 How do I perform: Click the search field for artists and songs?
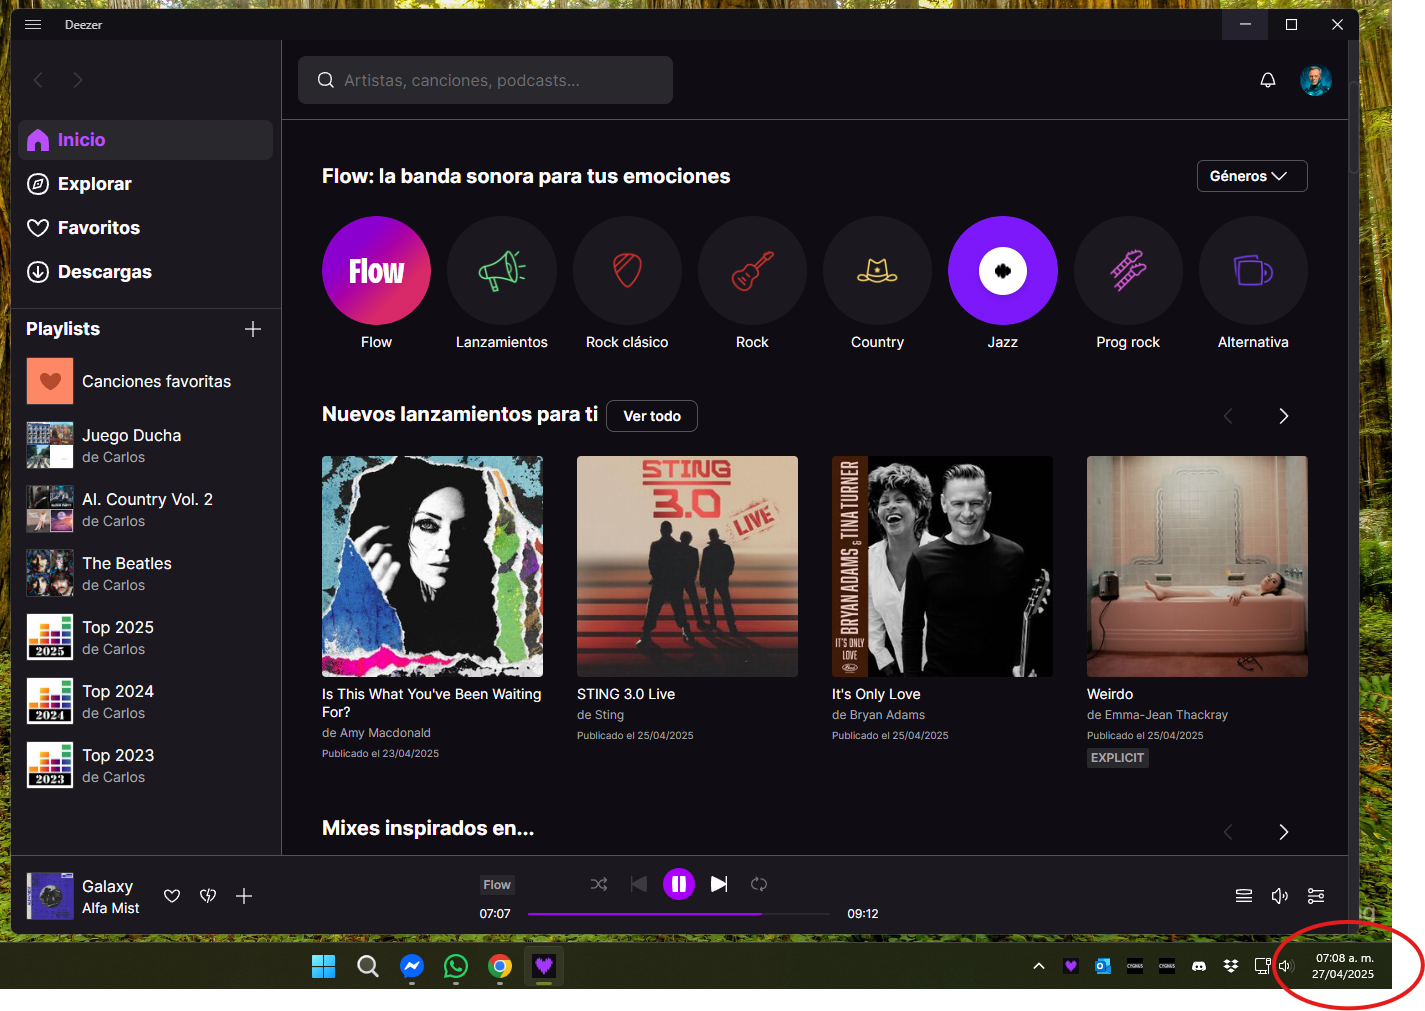[485, 80]
